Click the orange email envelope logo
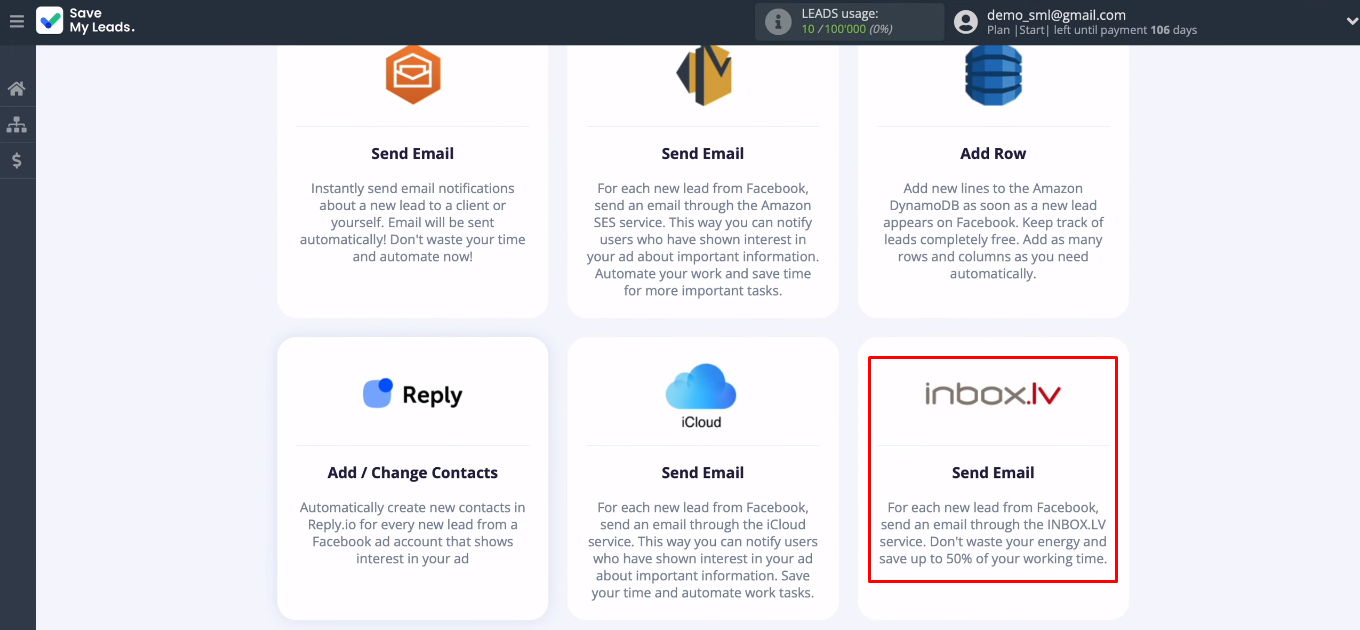Viewport: 1360px width, 630px height. coord(413,75)
